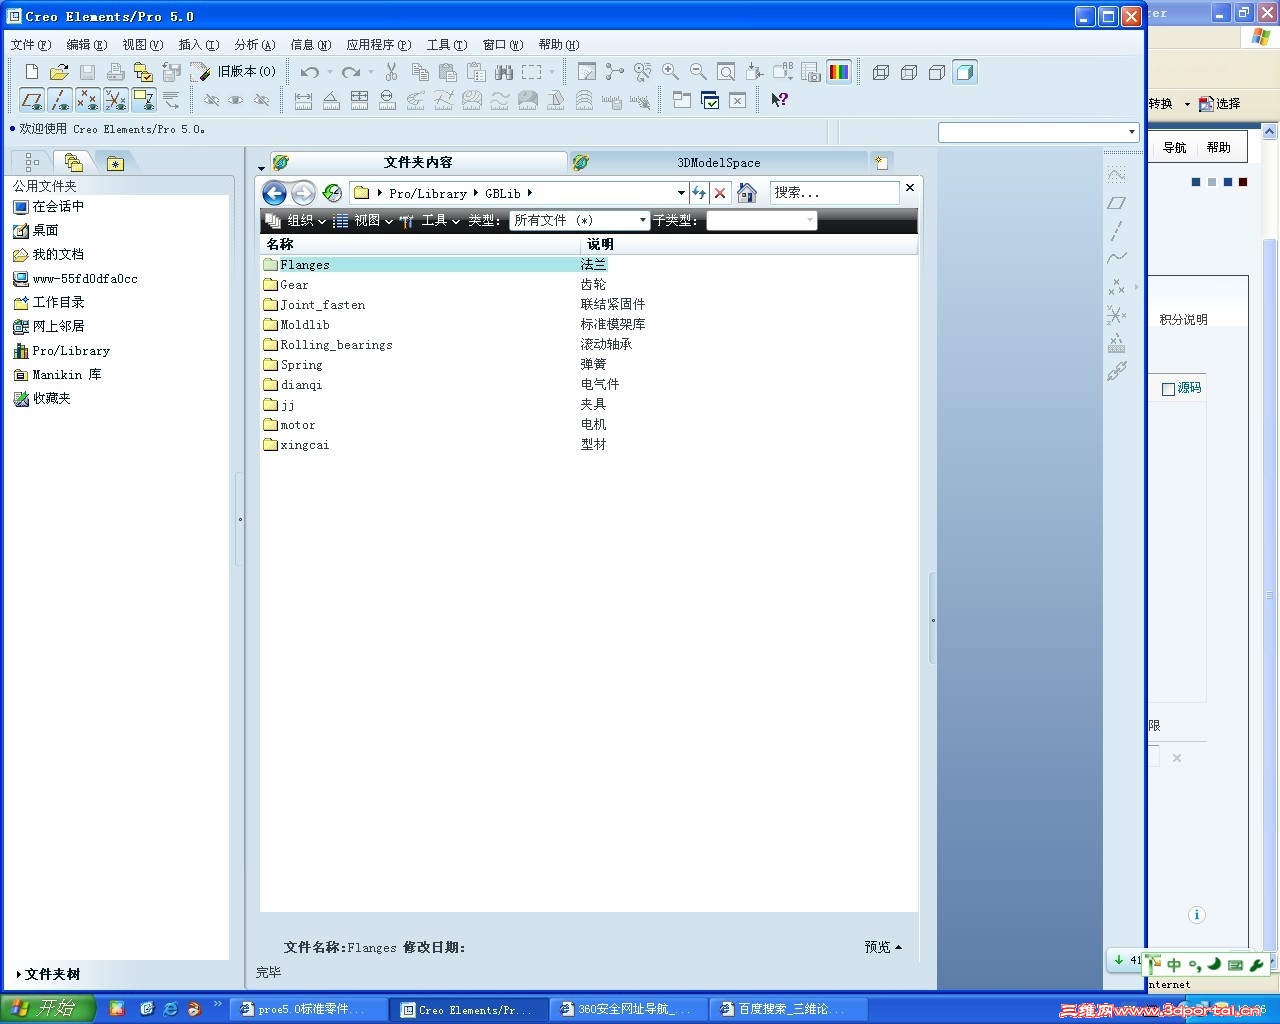Screen dimensions: 1280x1024
Task: Switch to no hidden display style
Action: tap(937, 72)
